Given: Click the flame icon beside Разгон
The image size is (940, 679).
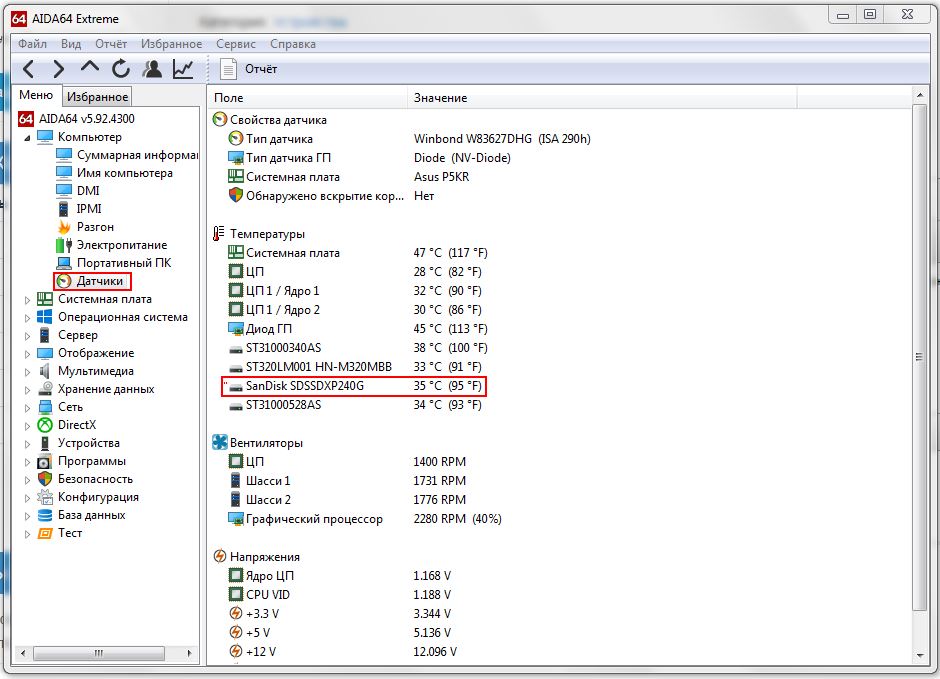Looking at the screenshot, I should point(64,227).
